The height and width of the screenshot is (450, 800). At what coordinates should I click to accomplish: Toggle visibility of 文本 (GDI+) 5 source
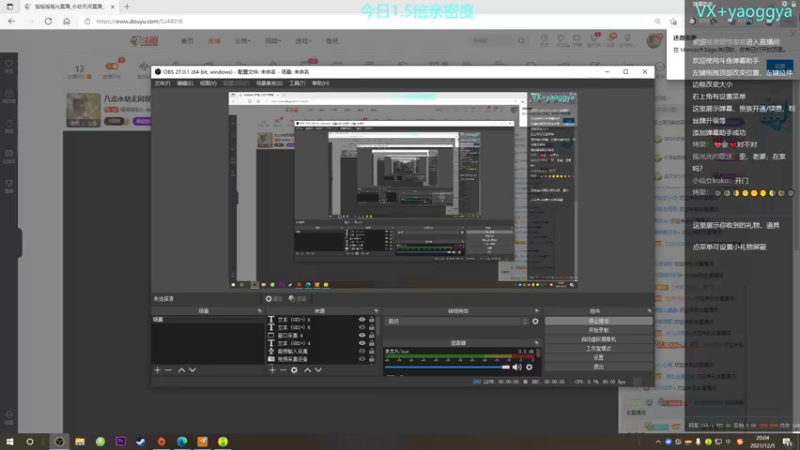(362, 327)
